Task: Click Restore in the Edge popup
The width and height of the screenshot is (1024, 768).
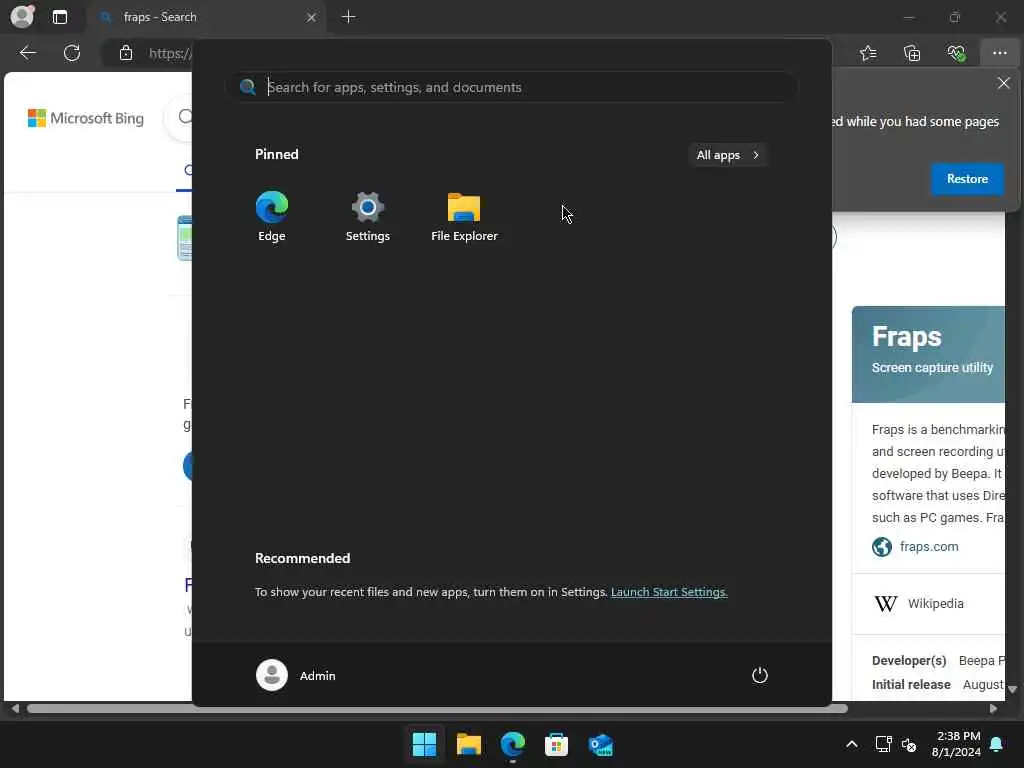Action: pyautogui.click(x=967, y=179)
